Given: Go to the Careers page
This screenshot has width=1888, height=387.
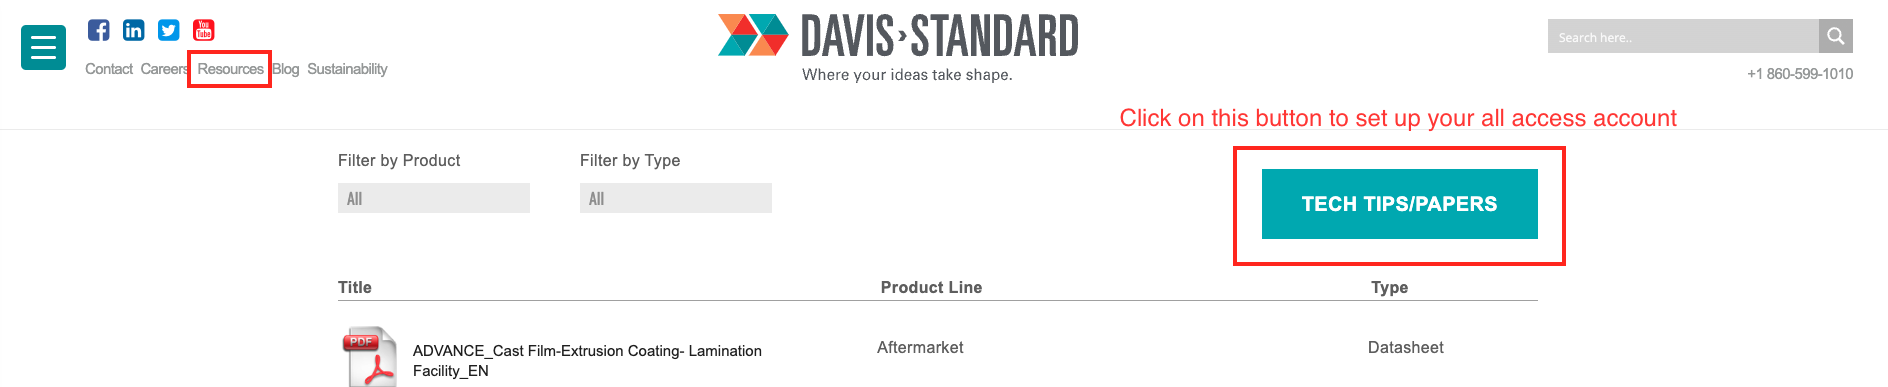Looking at the screenshot, I should pyautogui.click(x=164, y=69).
